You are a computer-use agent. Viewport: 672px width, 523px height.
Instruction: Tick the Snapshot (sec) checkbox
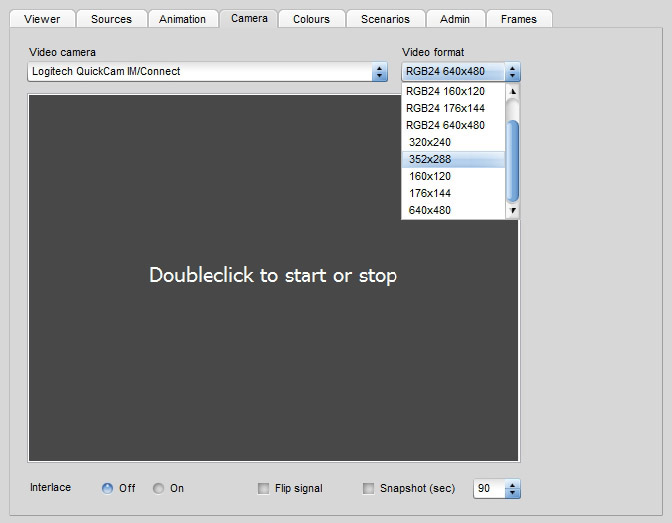click(x=368, y=489)
